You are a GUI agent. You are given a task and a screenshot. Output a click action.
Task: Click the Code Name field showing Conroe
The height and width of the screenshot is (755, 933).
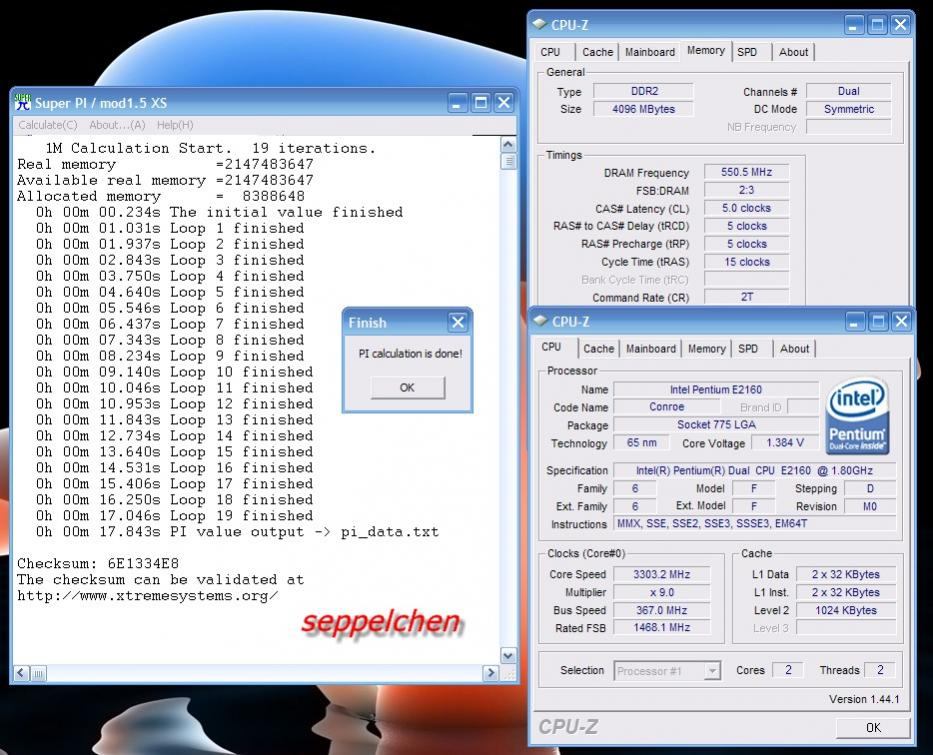pyautogui.click(x=666, y=407)
